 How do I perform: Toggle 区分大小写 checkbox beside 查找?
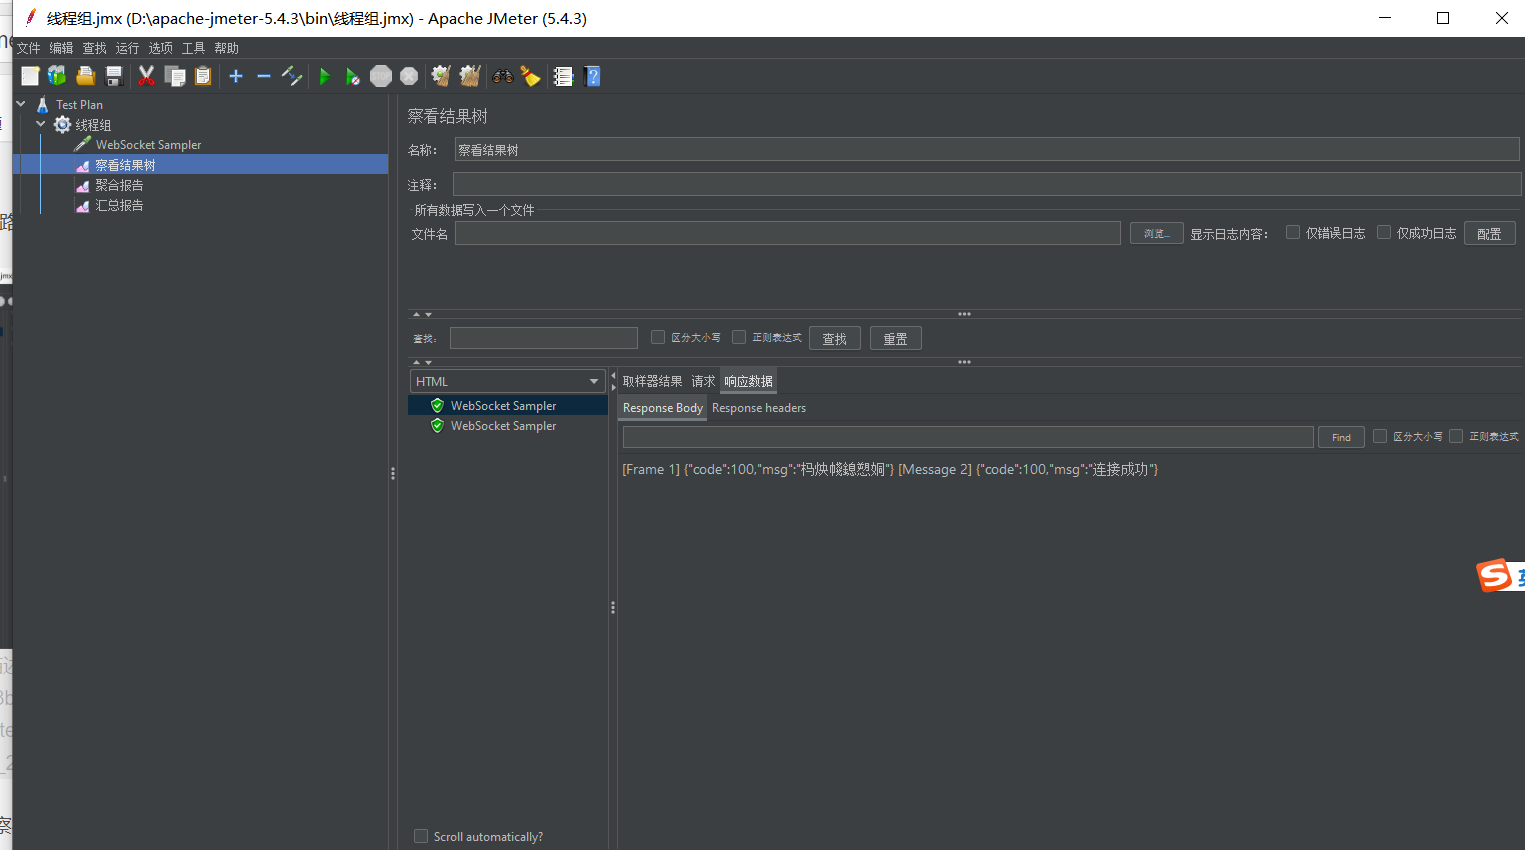point(658,337)
